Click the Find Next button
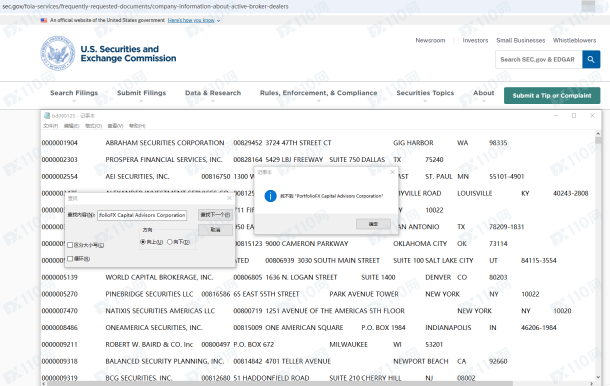The width and height of the screenshot is (610, 386). pos(215,215)
